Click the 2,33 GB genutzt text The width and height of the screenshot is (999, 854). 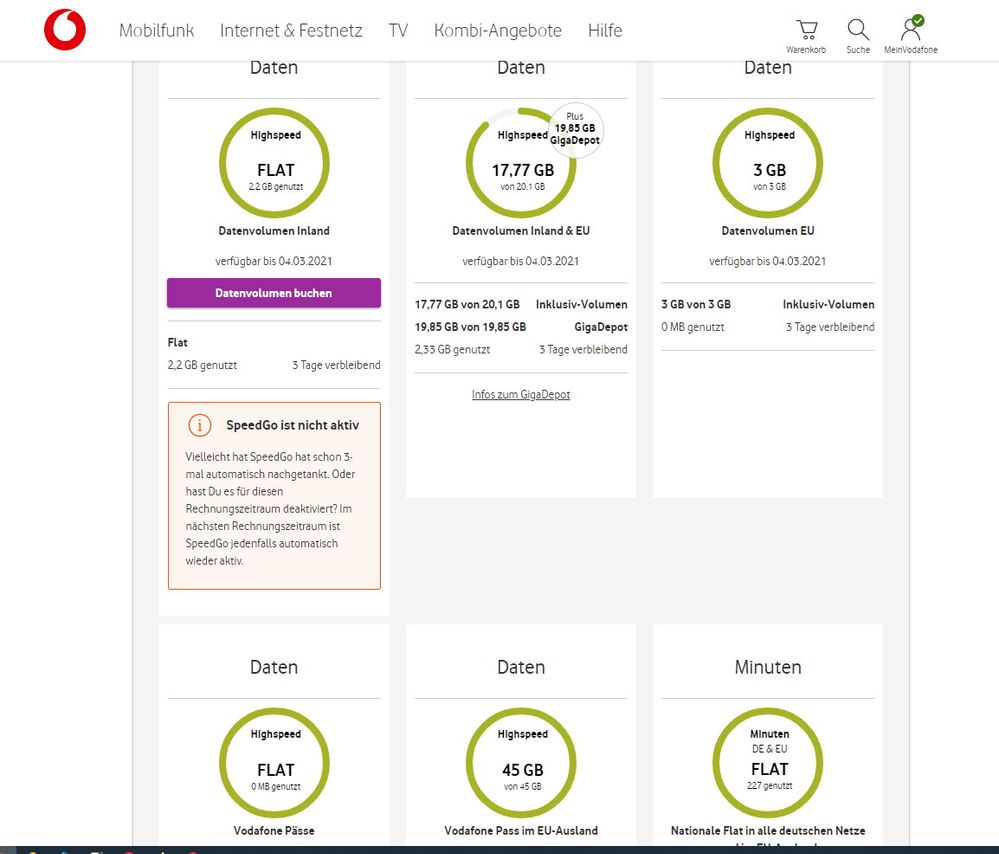(452, 349)
